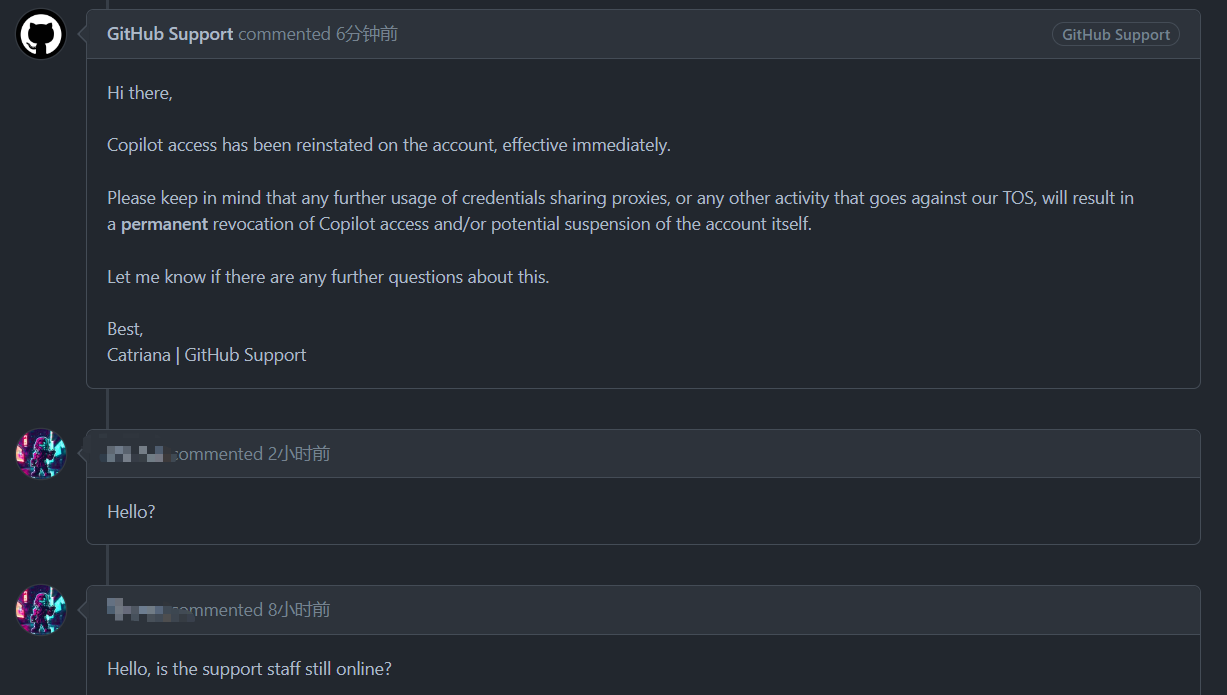Click the "Catriana | GitHub Support" signature

207,355
